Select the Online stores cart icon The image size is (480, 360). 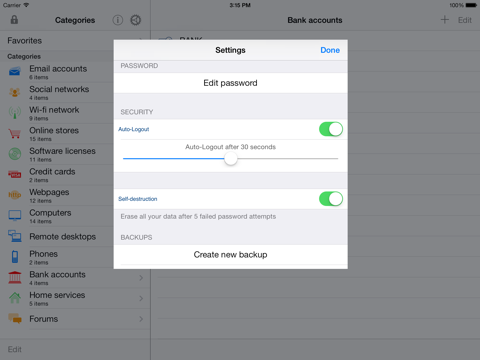point(15,133)
